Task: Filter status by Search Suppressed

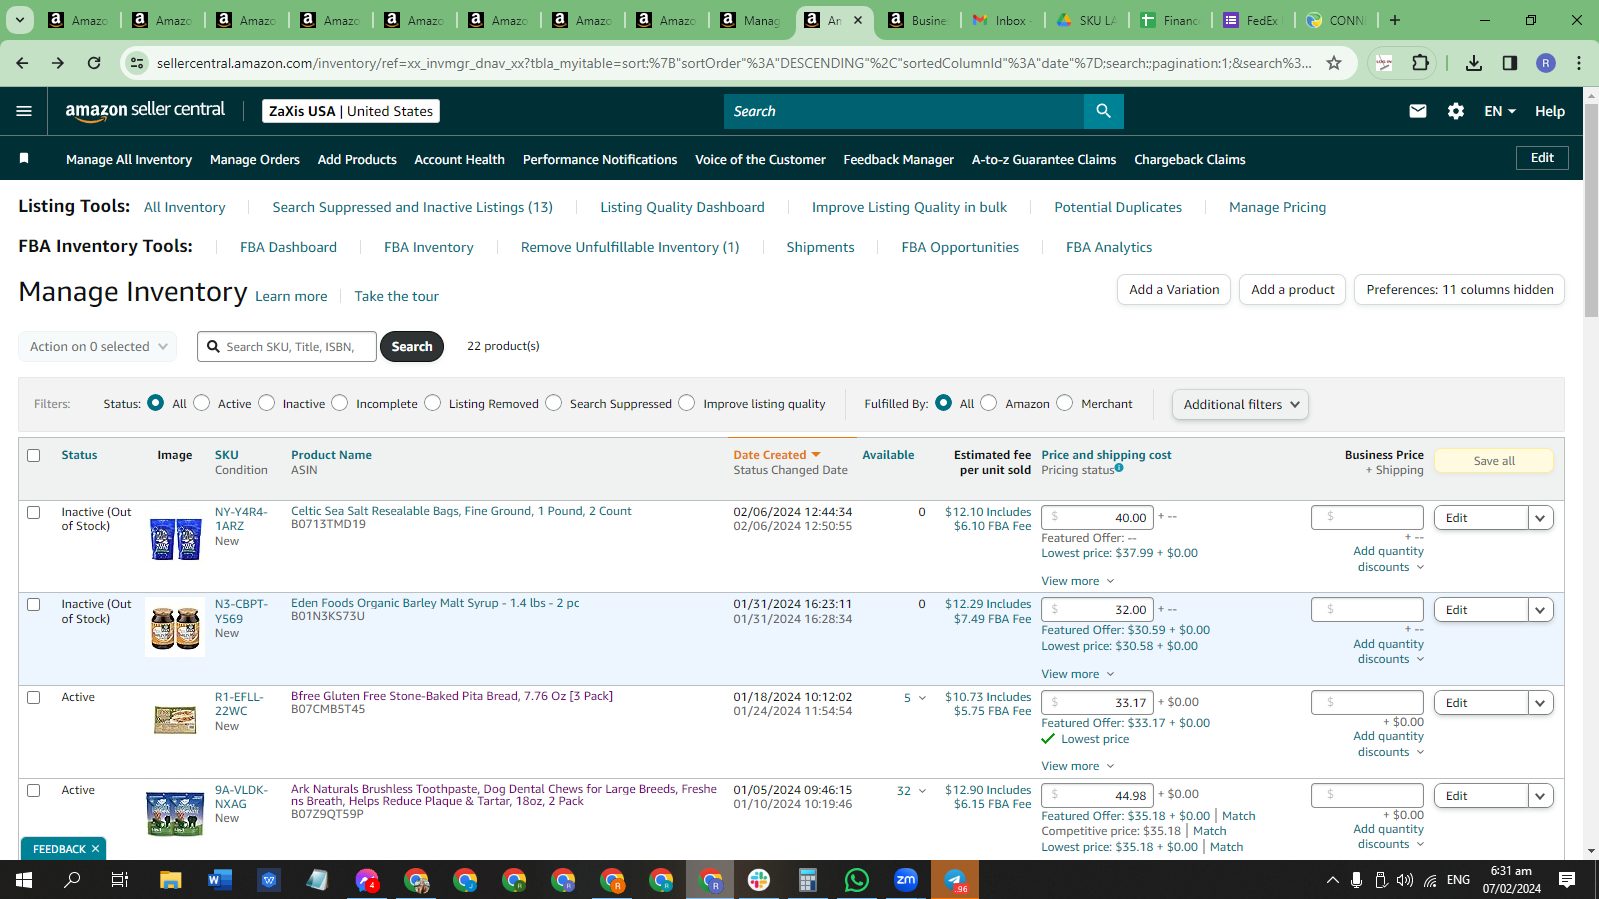Action: click(x=553, y=403)
